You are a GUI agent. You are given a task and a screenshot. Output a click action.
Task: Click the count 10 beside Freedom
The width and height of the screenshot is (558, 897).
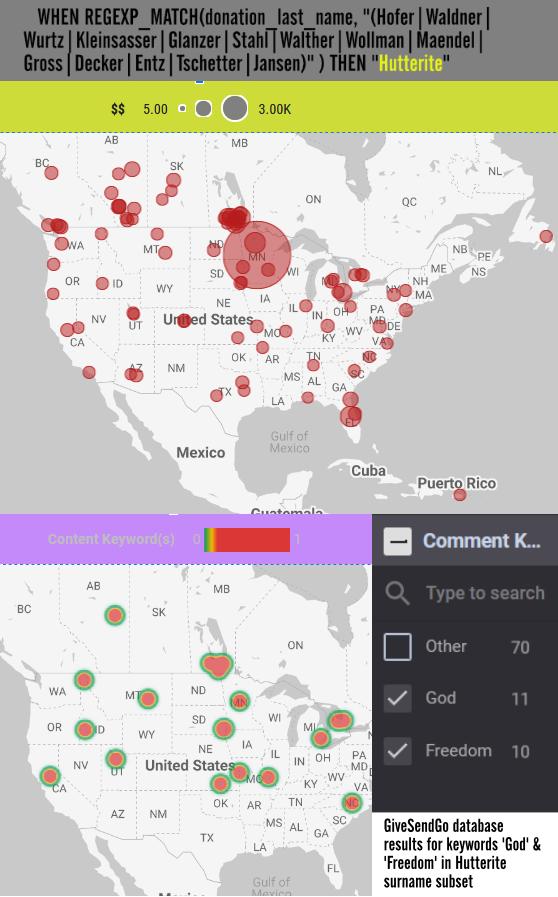pyautogui.click(x=520, y=751)
